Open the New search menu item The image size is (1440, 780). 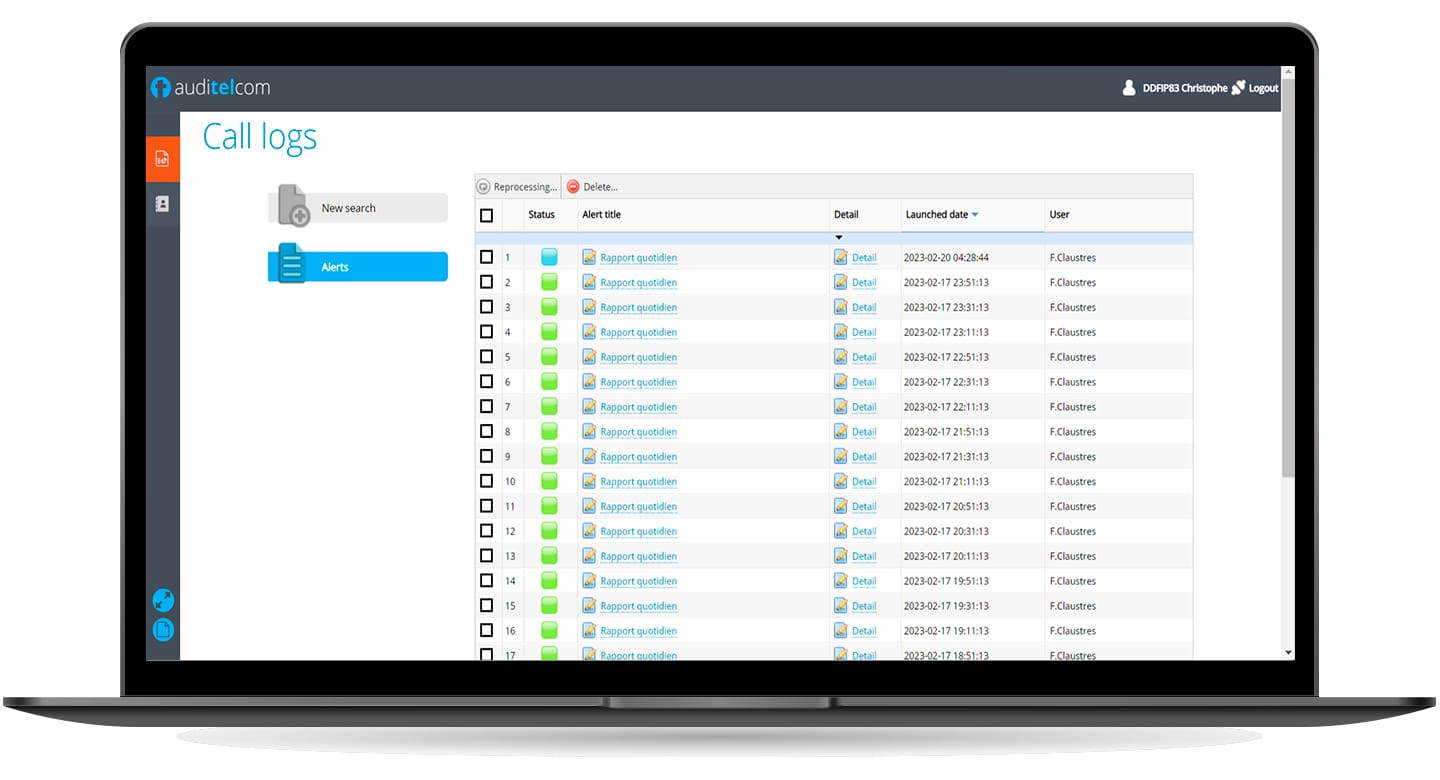pos(358,208)
